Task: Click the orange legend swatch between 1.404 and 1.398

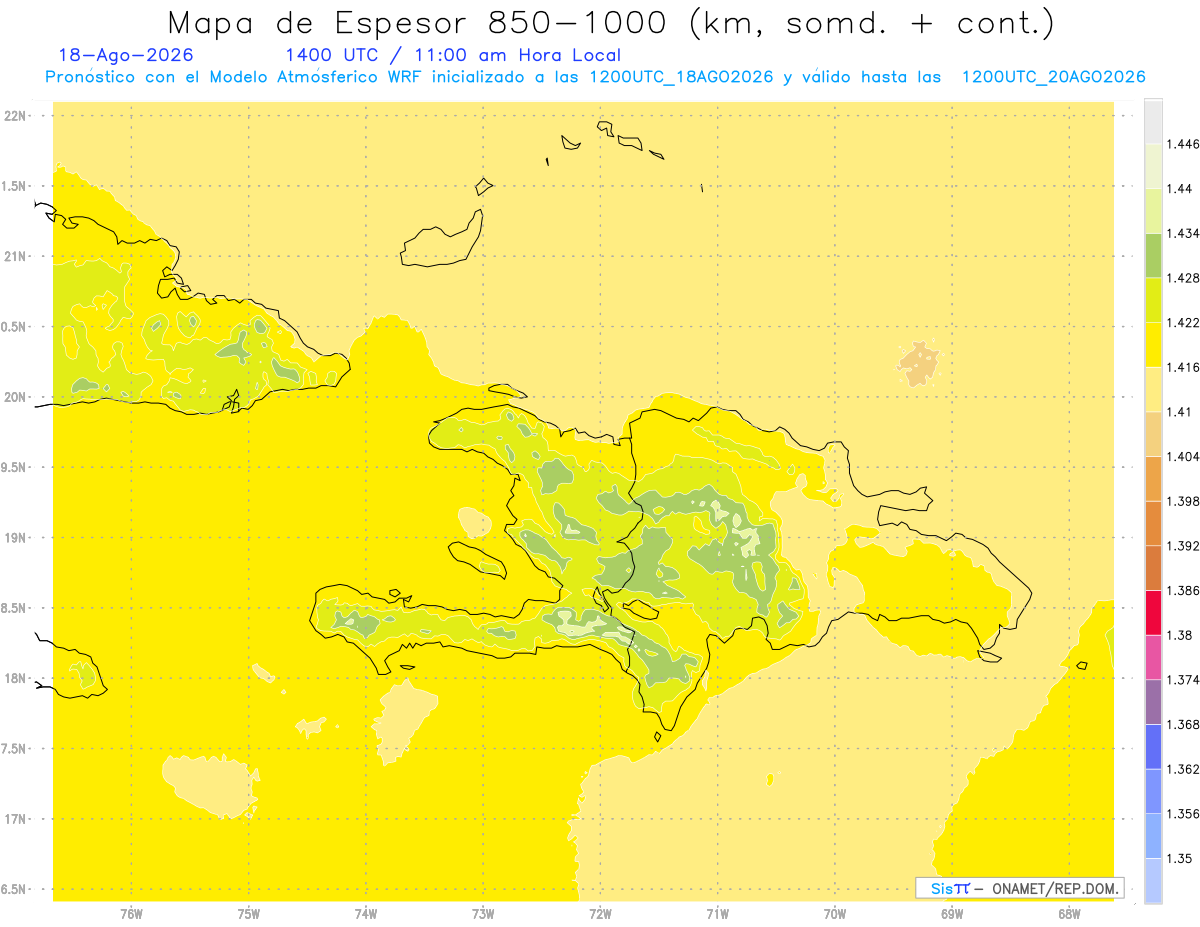Action: 1153,478
